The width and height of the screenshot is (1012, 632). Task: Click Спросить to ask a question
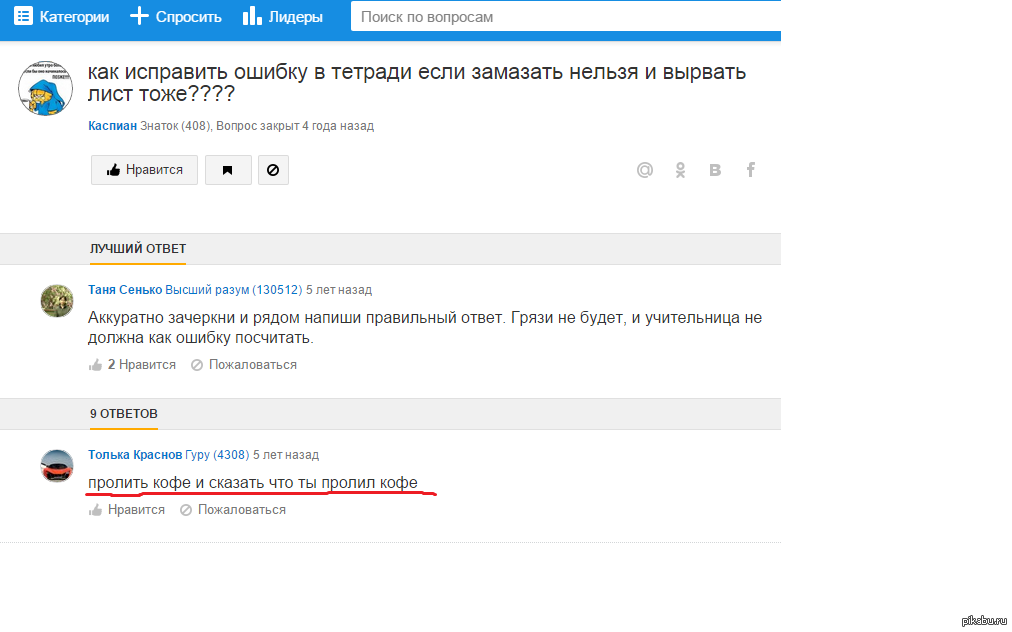(x=176, y=17)
